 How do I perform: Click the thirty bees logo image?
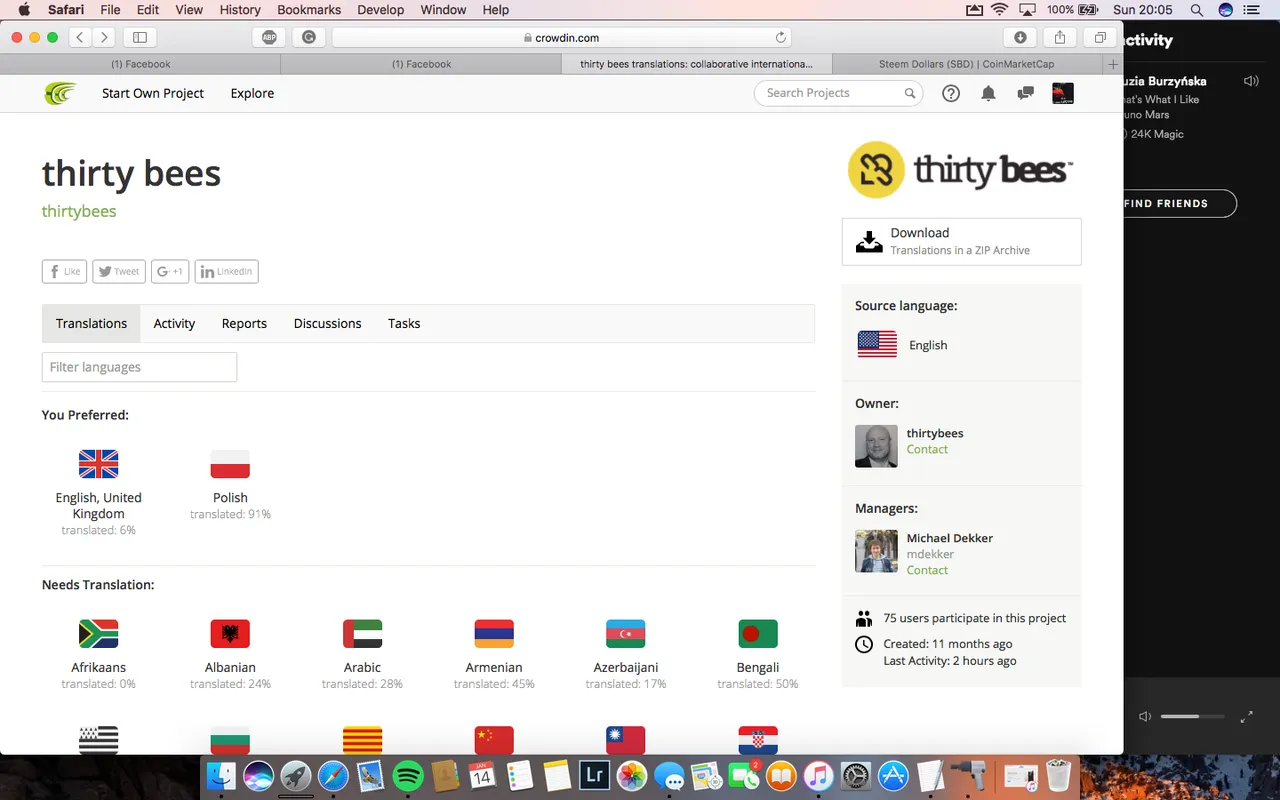[960, 170]
